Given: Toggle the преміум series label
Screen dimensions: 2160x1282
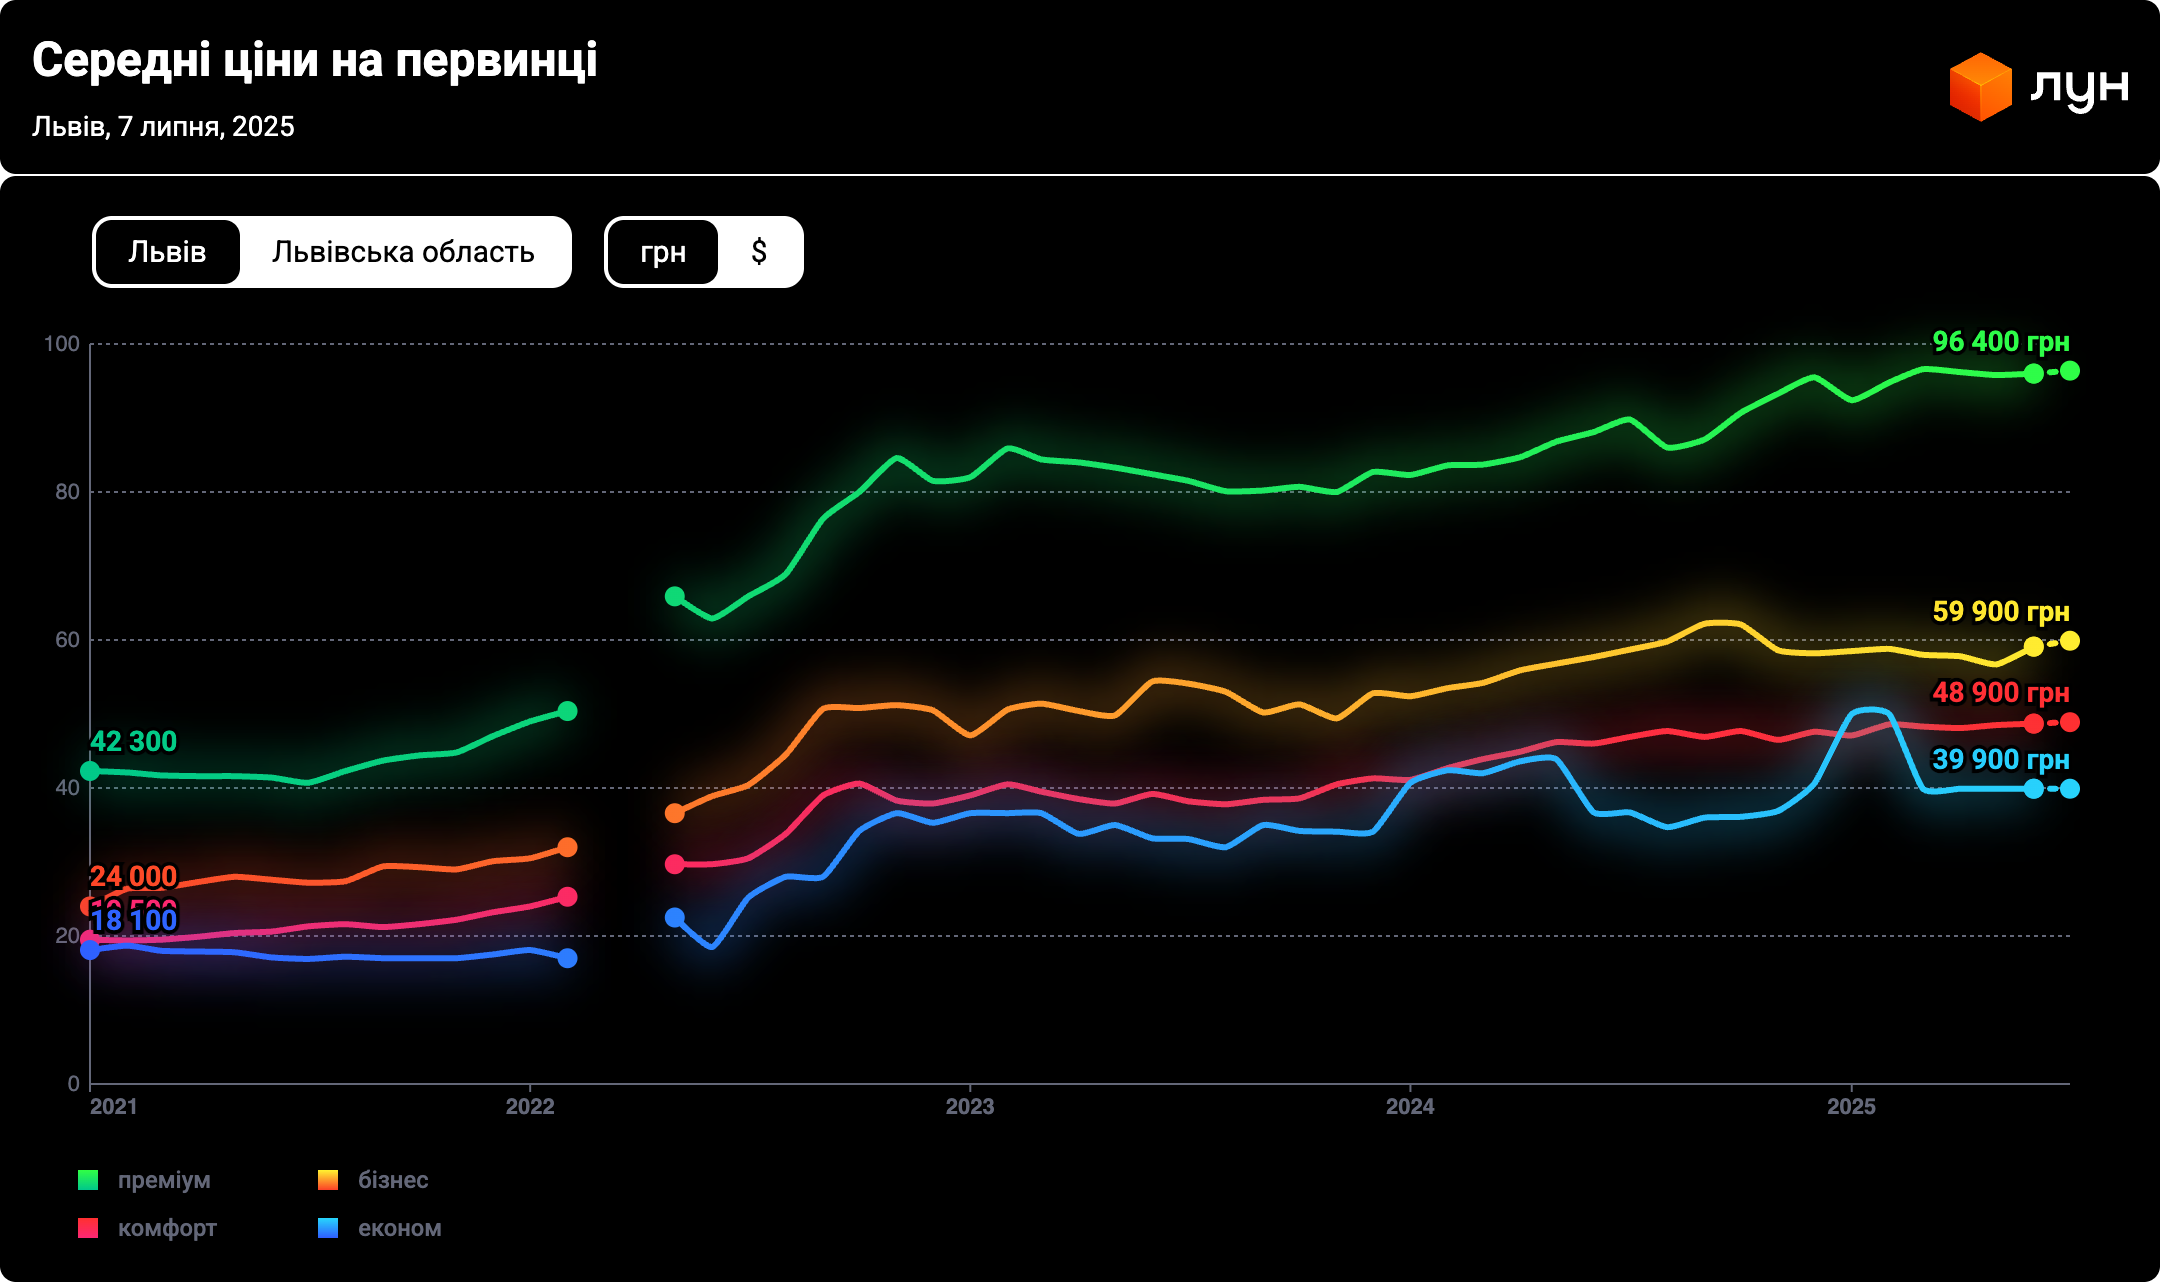Looking at the screenshot, I should [164, 1180].
